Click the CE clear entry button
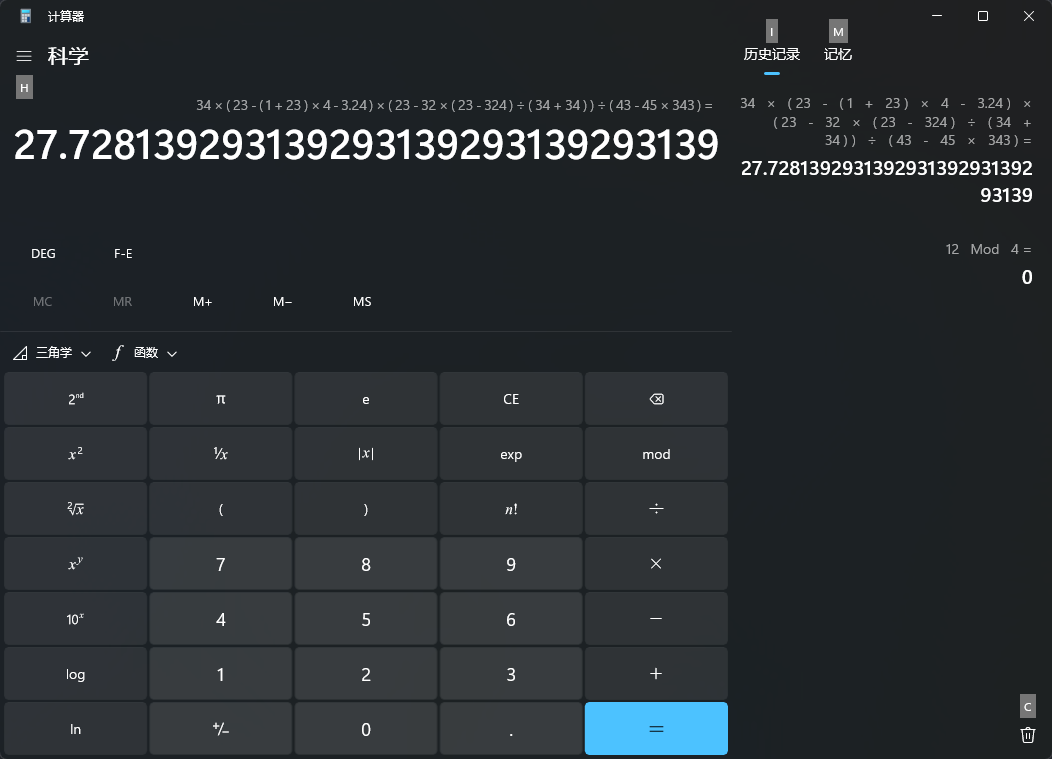Image resolution: width=1052 pixels, height=759 pixels. tap(511, 399)
